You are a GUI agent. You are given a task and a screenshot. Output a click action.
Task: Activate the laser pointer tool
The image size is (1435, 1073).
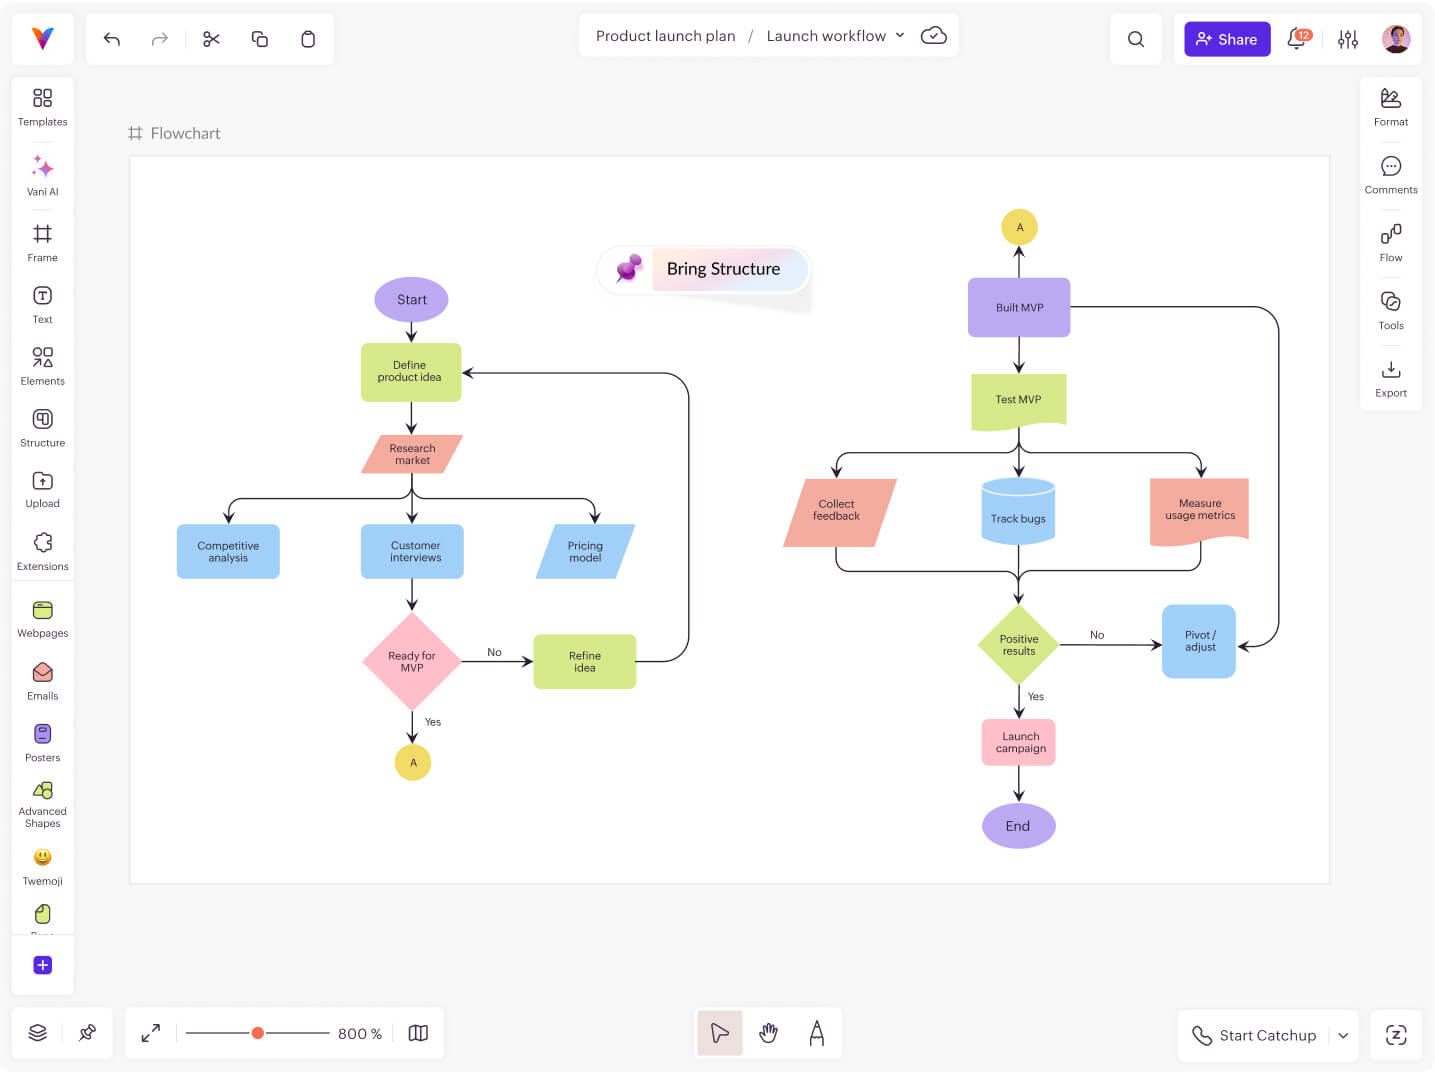point(817,1032)
